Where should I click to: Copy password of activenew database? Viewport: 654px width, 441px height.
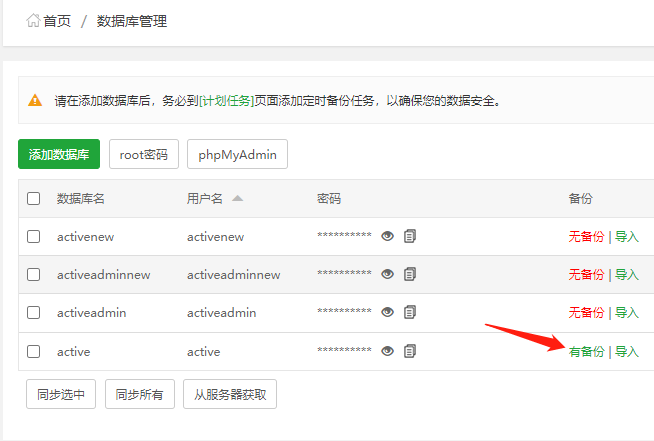pyautogui.click(x=410, y=237)
